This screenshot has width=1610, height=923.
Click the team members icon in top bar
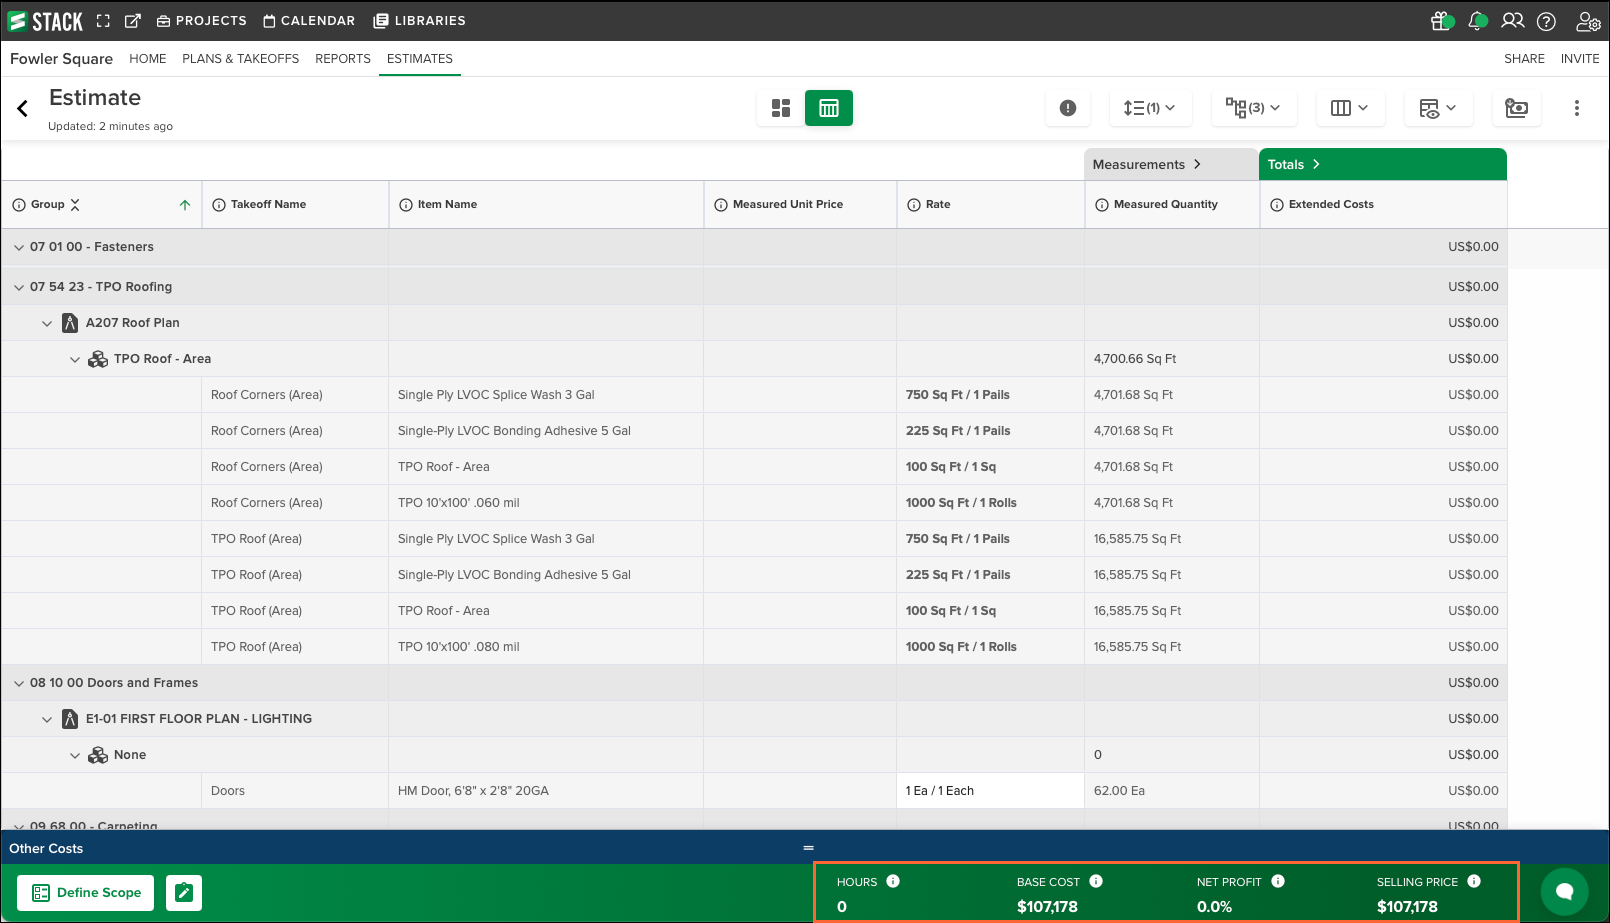1512,20
